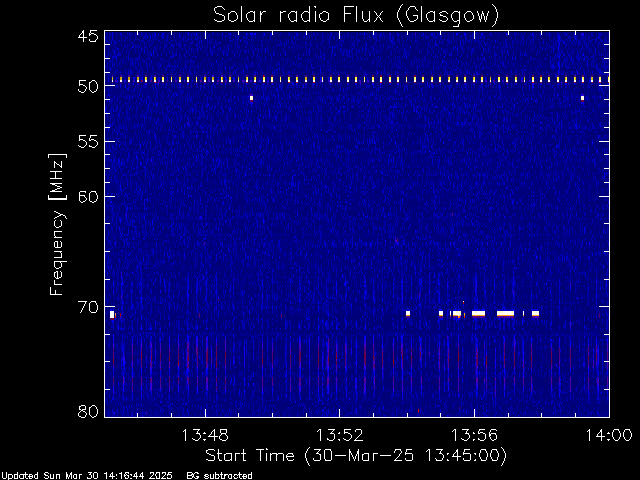Screen dimensions: 640x480
Task: Click the 14:00 time tick label
Action: tap(609, 435)
